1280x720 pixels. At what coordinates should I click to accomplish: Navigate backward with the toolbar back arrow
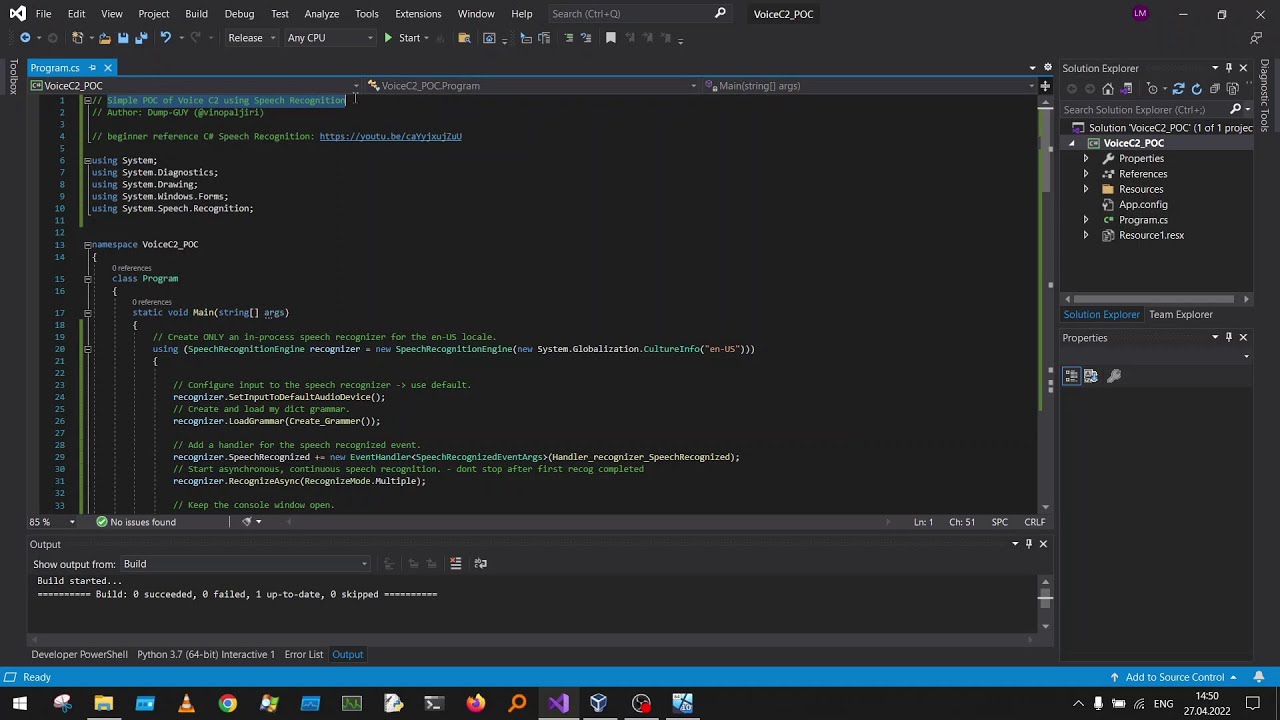25,38
